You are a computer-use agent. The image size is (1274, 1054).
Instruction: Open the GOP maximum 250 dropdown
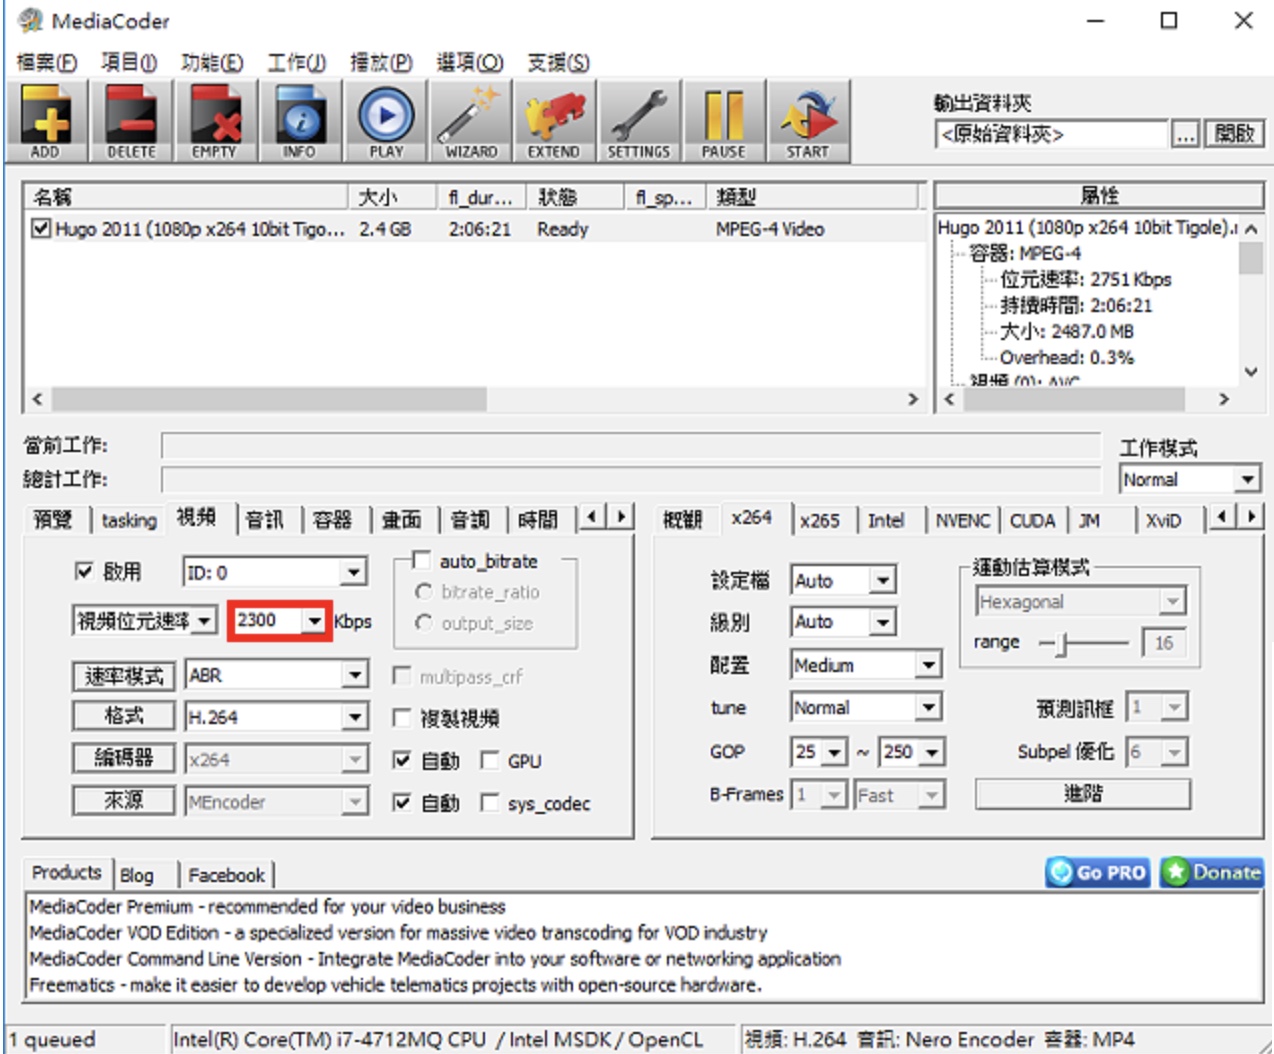point(911,751)
